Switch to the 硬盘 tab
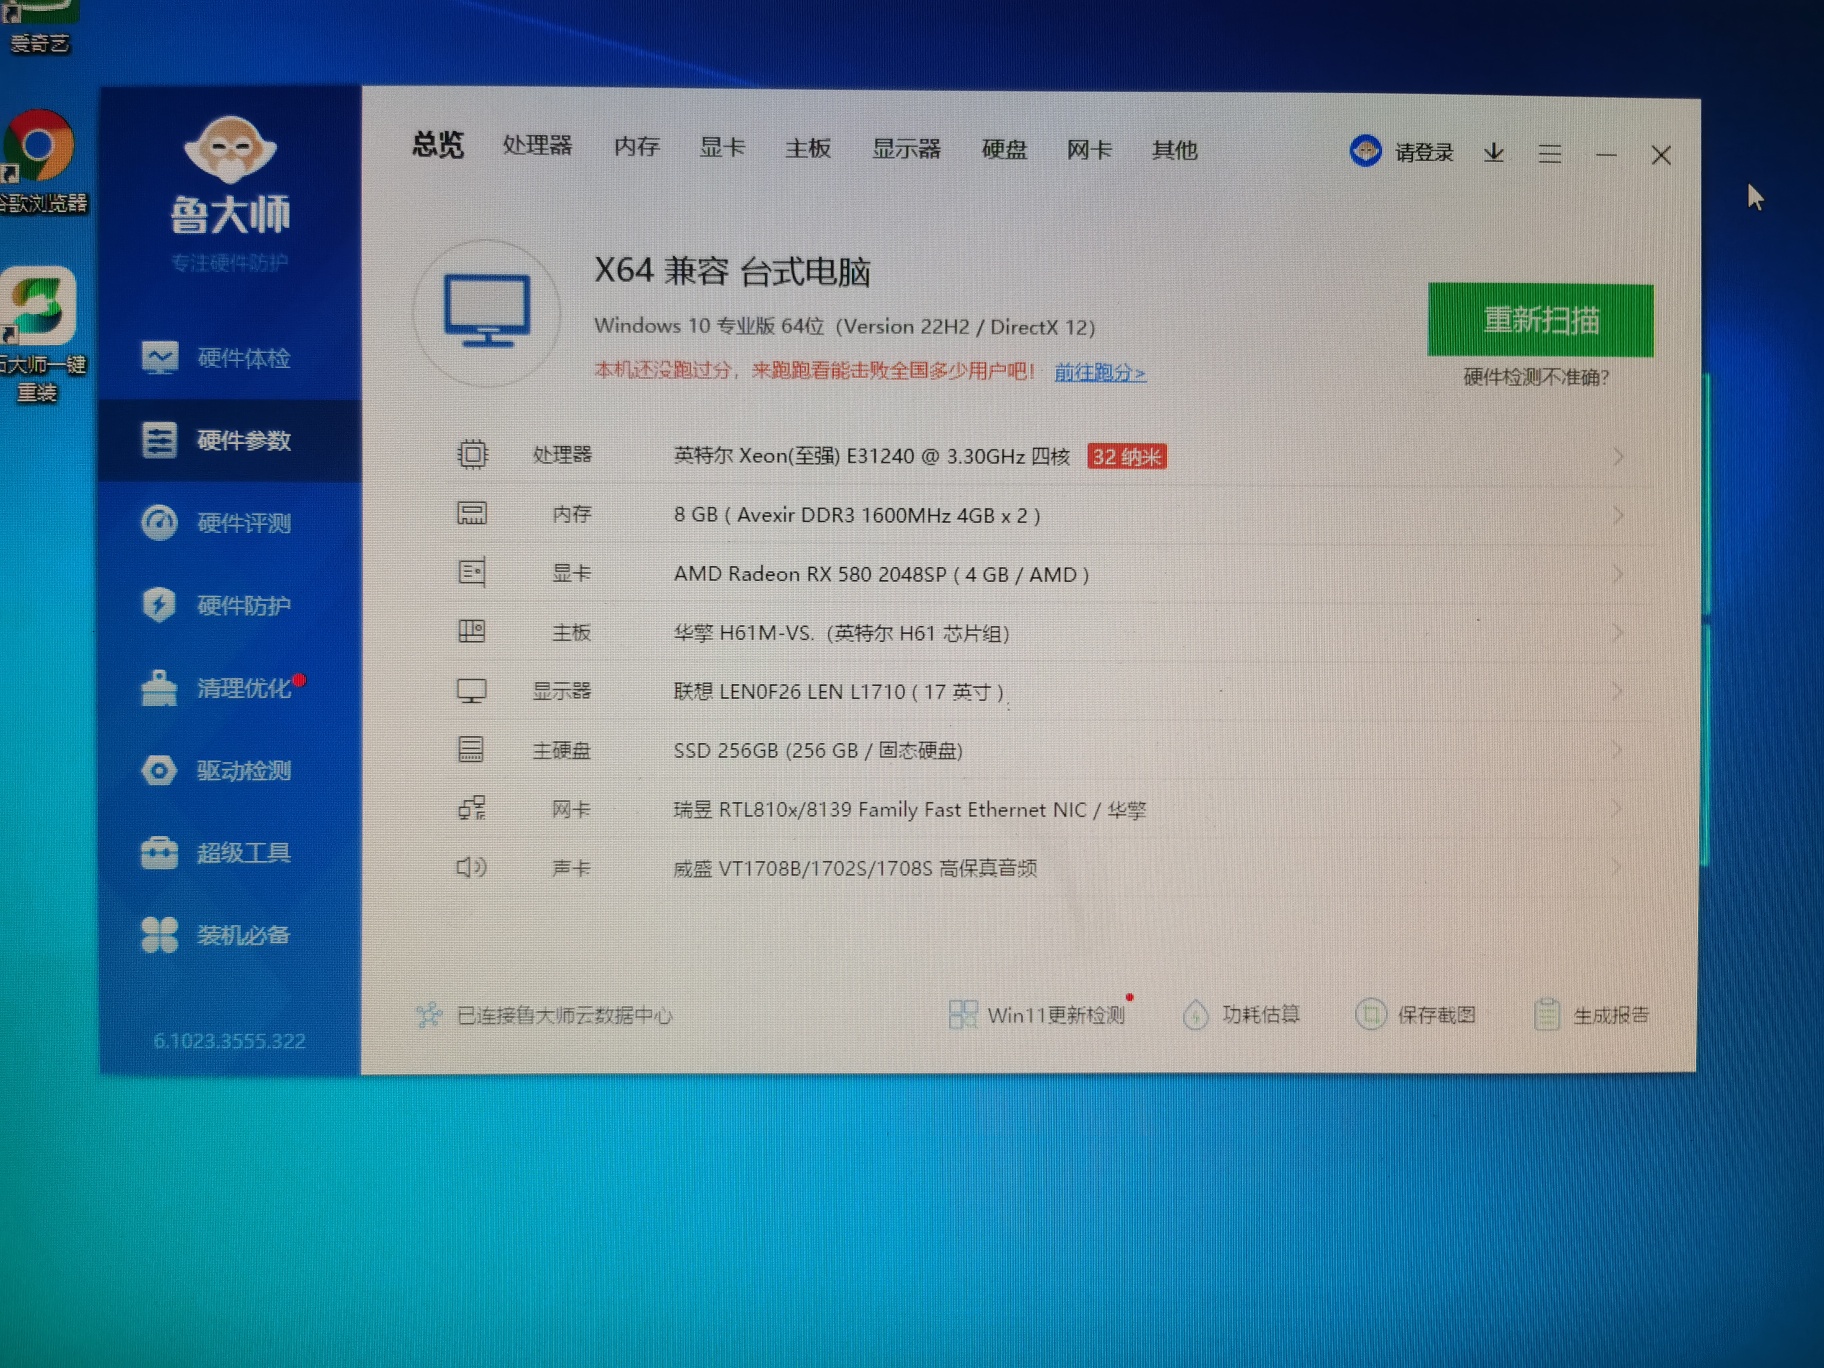Screen dimensions: 1824x1368 (1003, 150)
